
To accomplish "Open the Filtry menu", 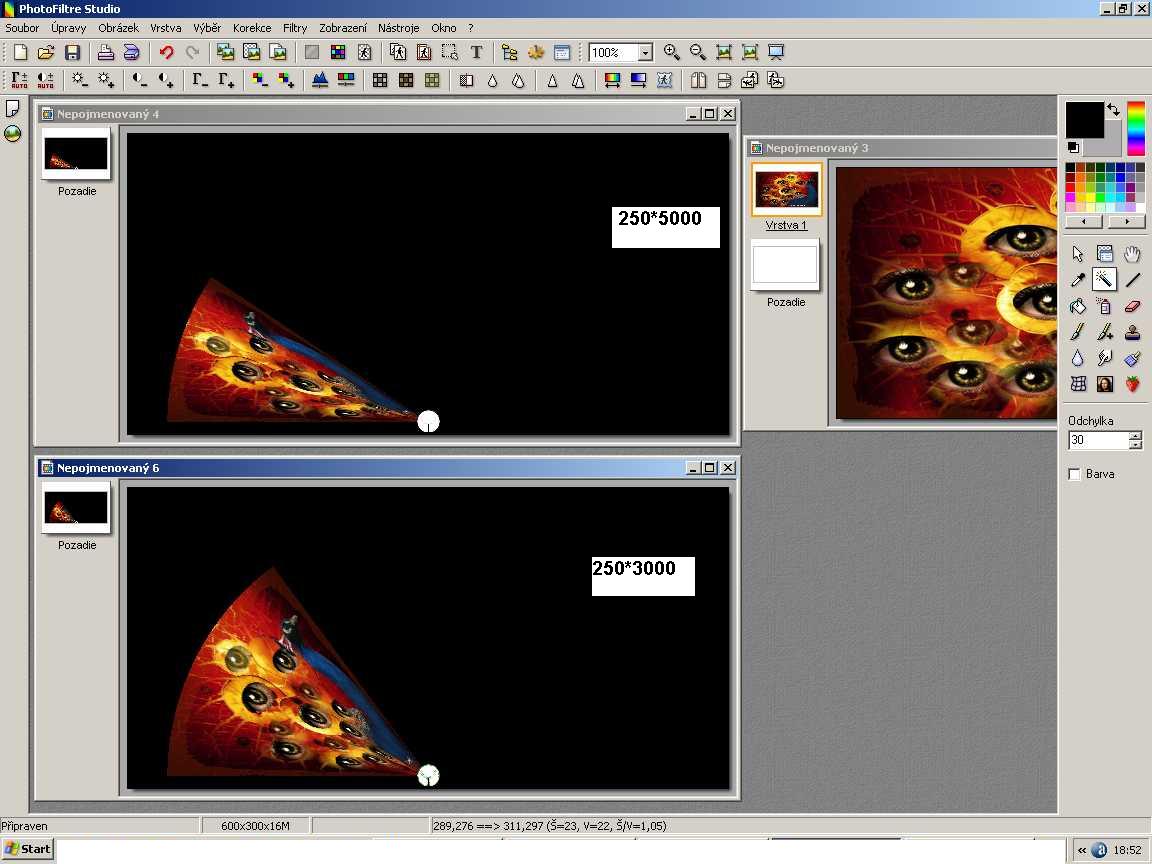I will point(295,28).
